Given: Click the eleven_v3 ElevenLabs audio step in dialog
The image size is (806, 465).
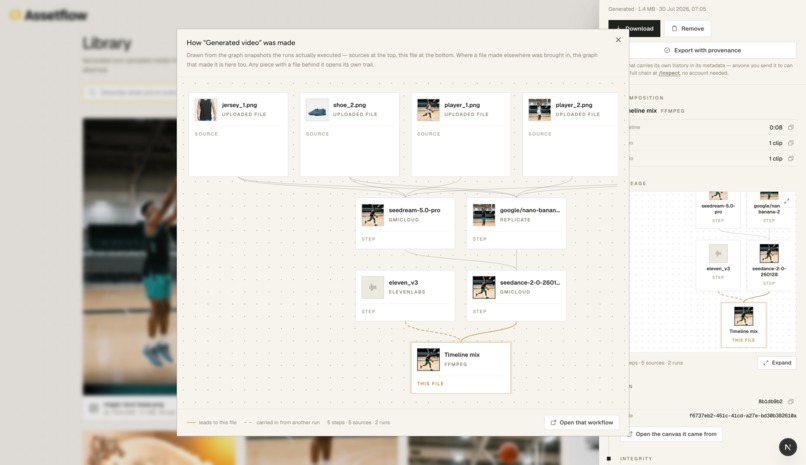Looking at the screenshot, I should pos(405,296).
